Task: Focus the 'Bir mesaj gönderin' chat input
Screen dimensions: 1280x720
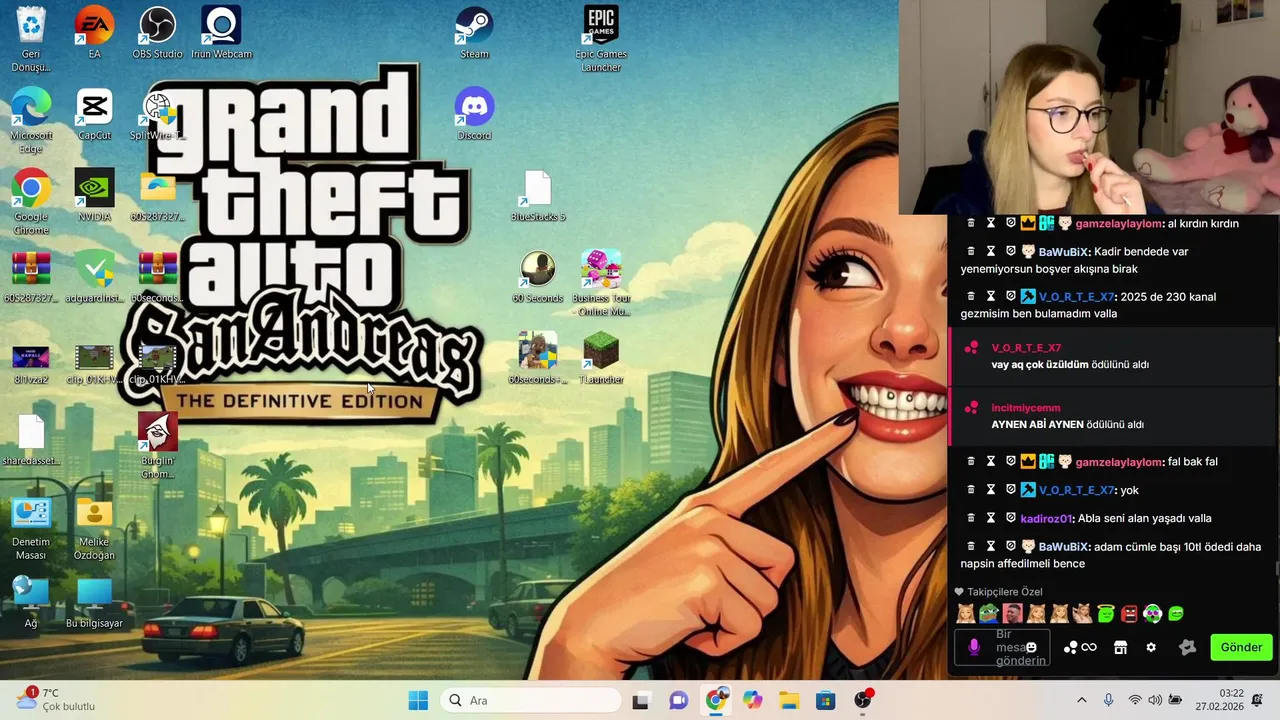Action: (1002, 647)
